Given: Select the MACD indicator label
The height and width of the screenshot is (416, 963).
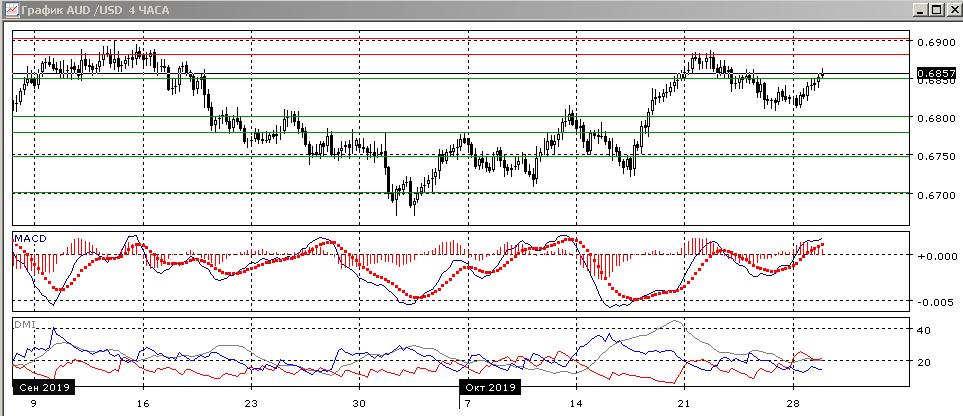Looking at the screenshot, I should [28, 239].
